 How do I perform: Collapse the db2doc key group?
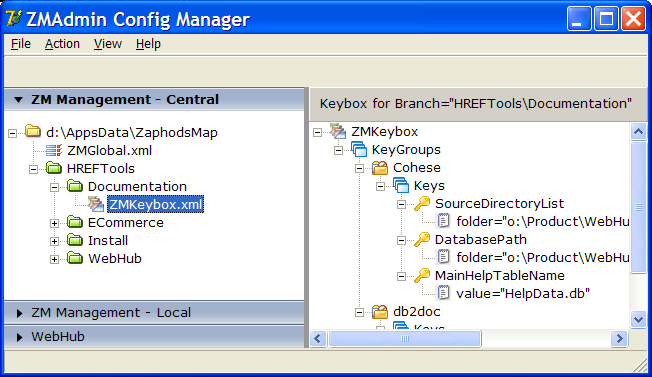[359, 313]
